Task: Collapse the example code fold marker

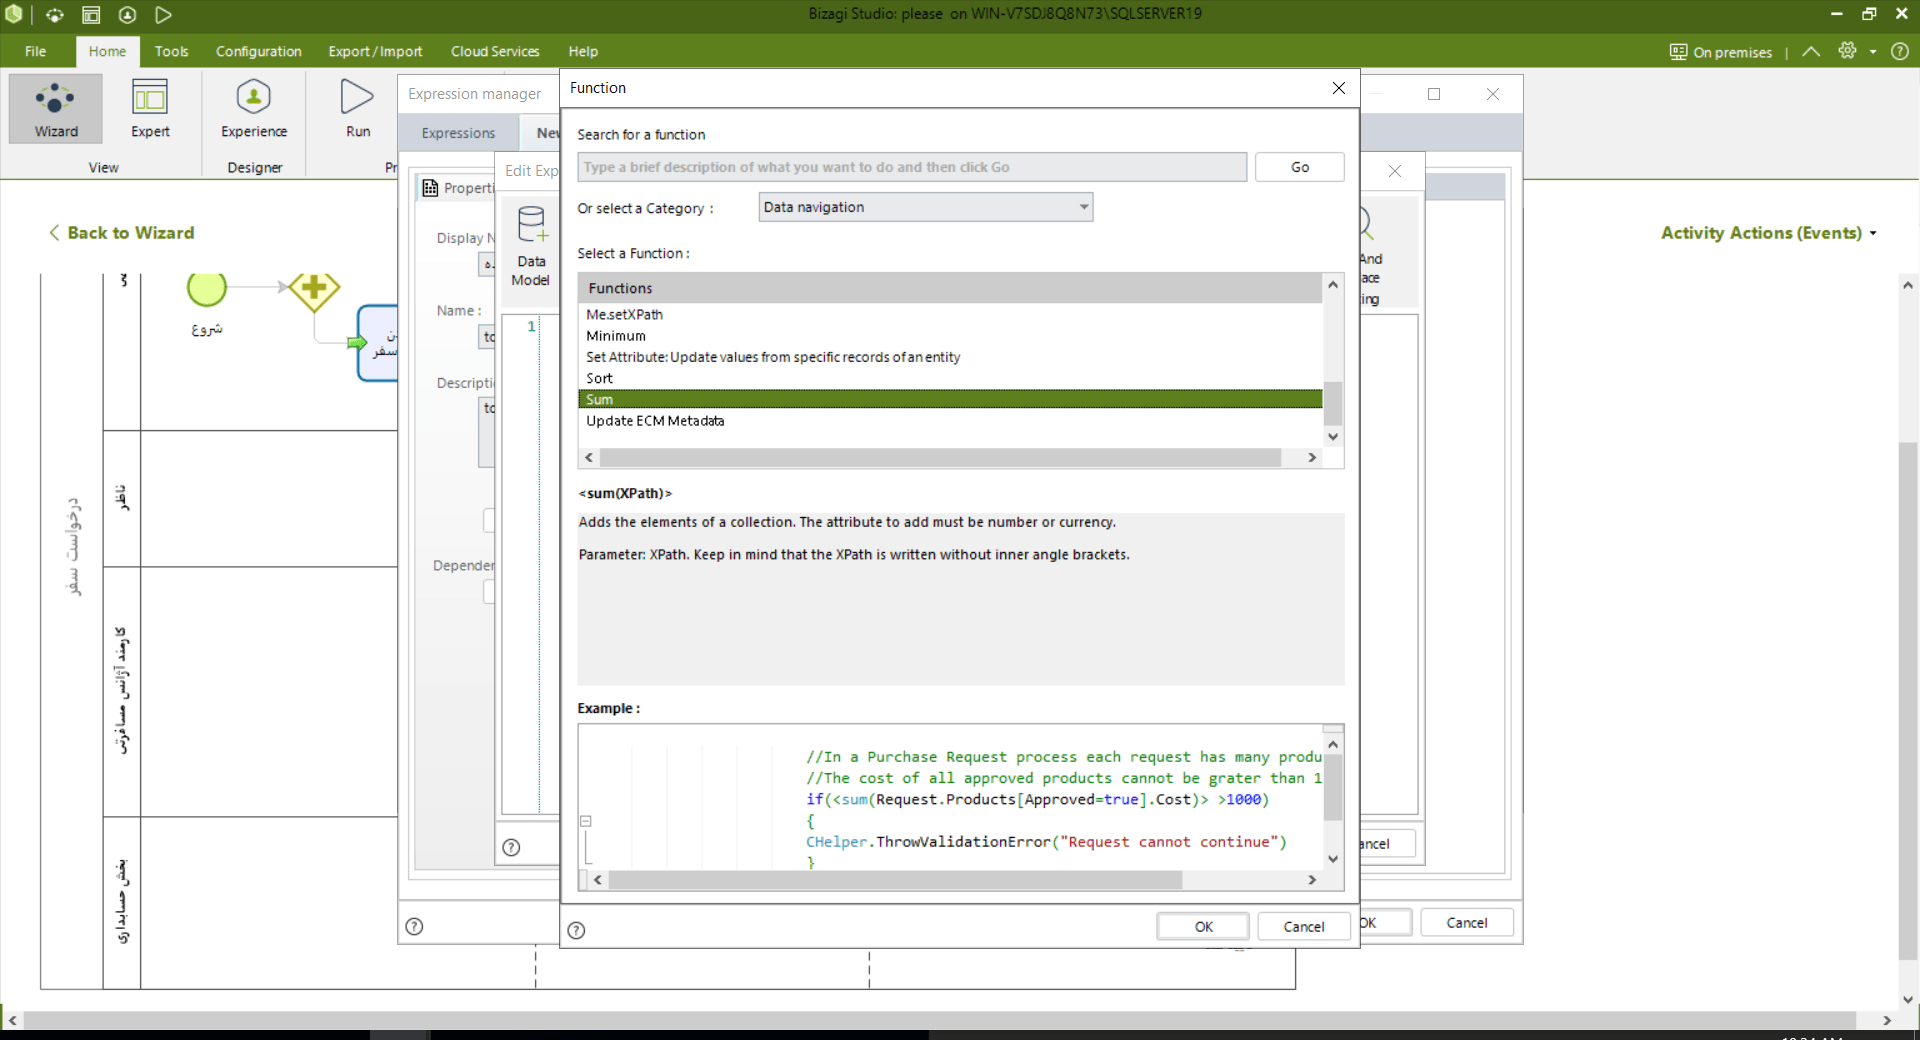Action: click(586, 821)
